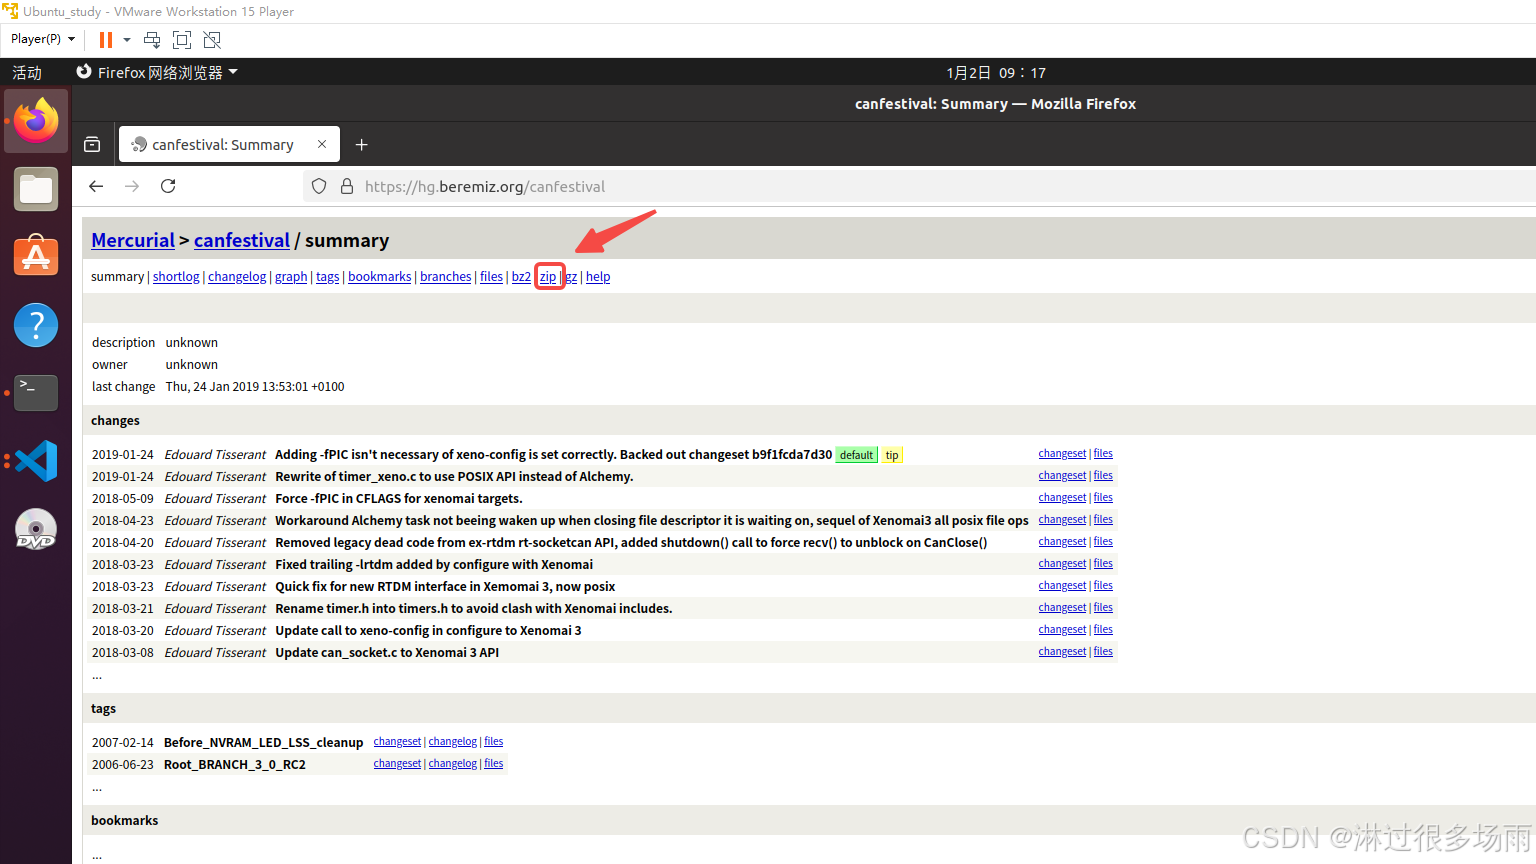Open changeset for Rewrite of timer_xeno.c
Screen dimensions: 1536x864
tap(1062, 476)
